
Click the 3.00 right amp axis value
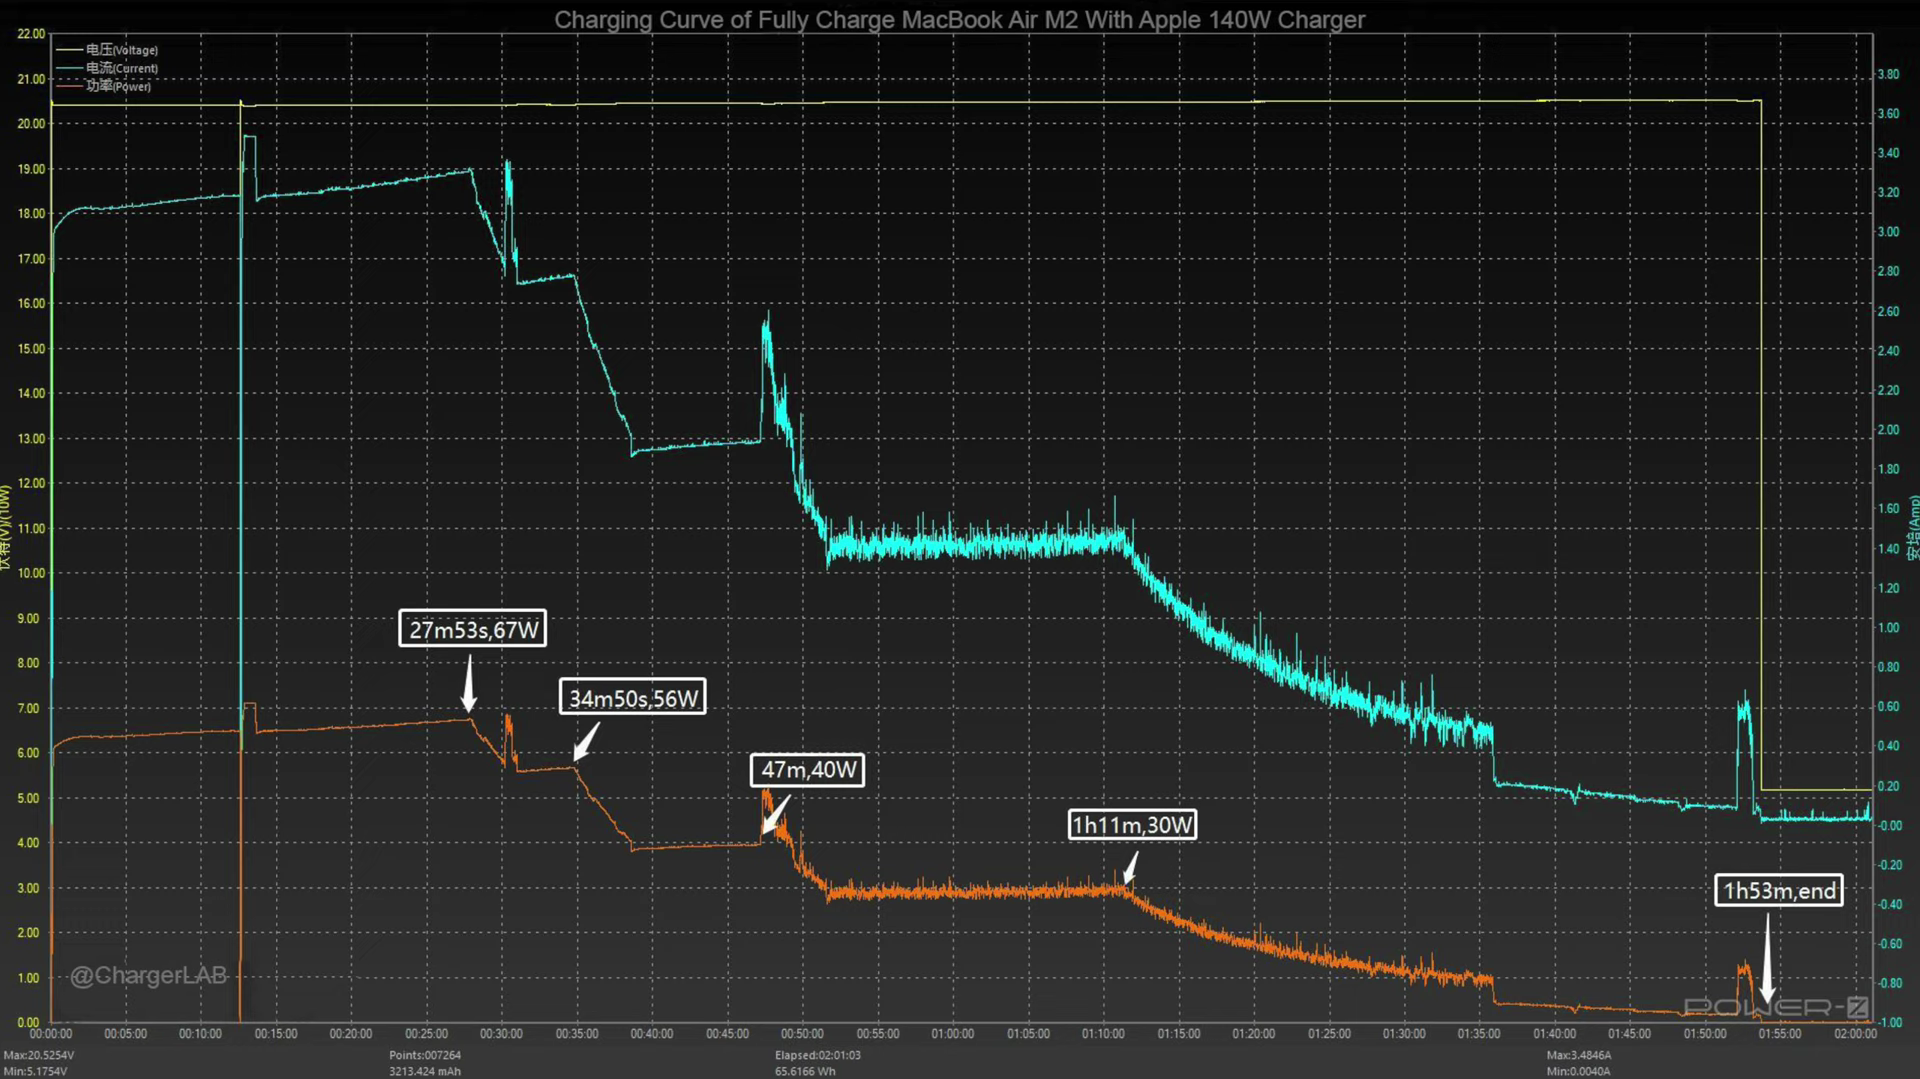[x=1888, y=232]
